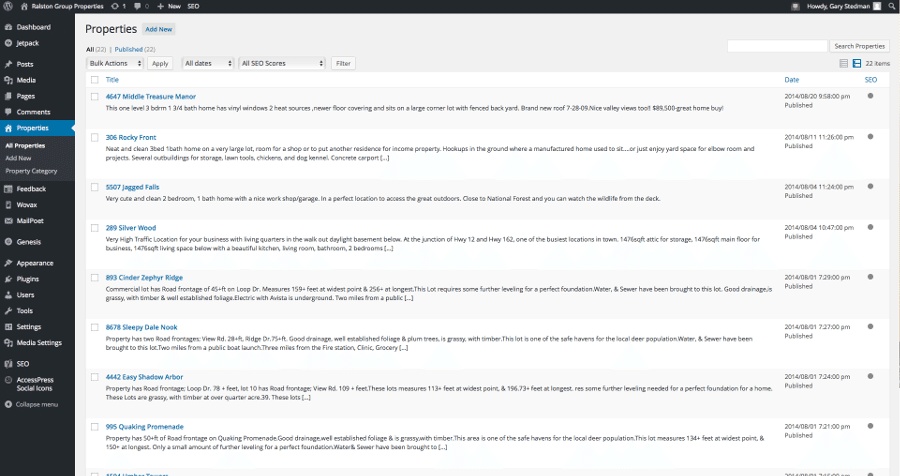
Task: Check the 306 Rocky Front row
Action: click(x=95, y=137)
